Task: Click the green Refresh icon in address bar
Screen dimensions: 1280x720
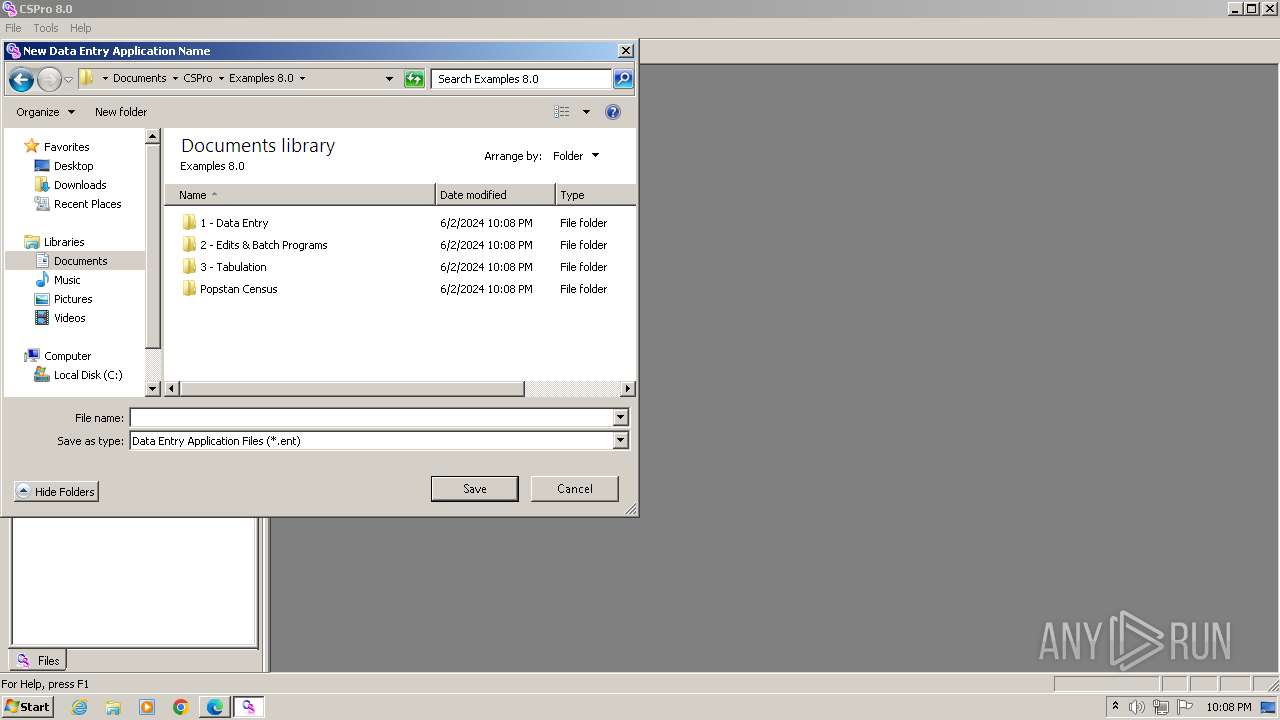Action: [414, 79]
